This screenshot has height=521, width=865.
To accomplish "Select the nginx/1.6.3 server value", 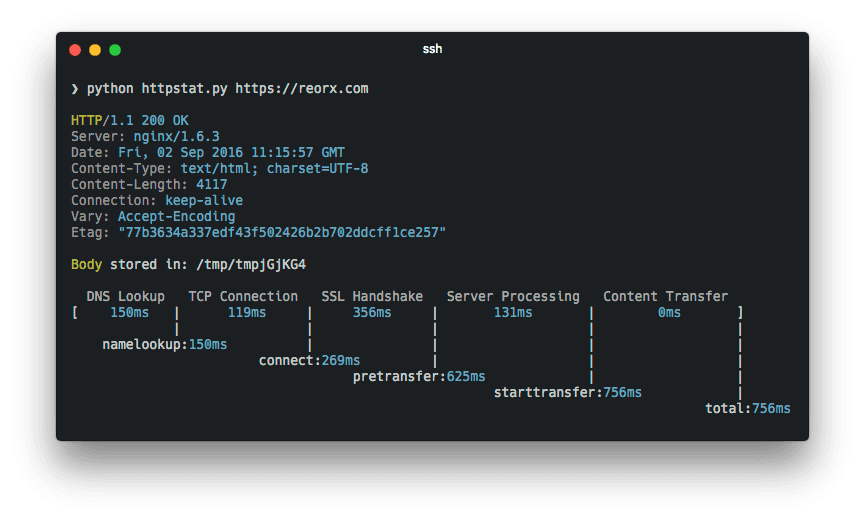I will tap(177, 136).
